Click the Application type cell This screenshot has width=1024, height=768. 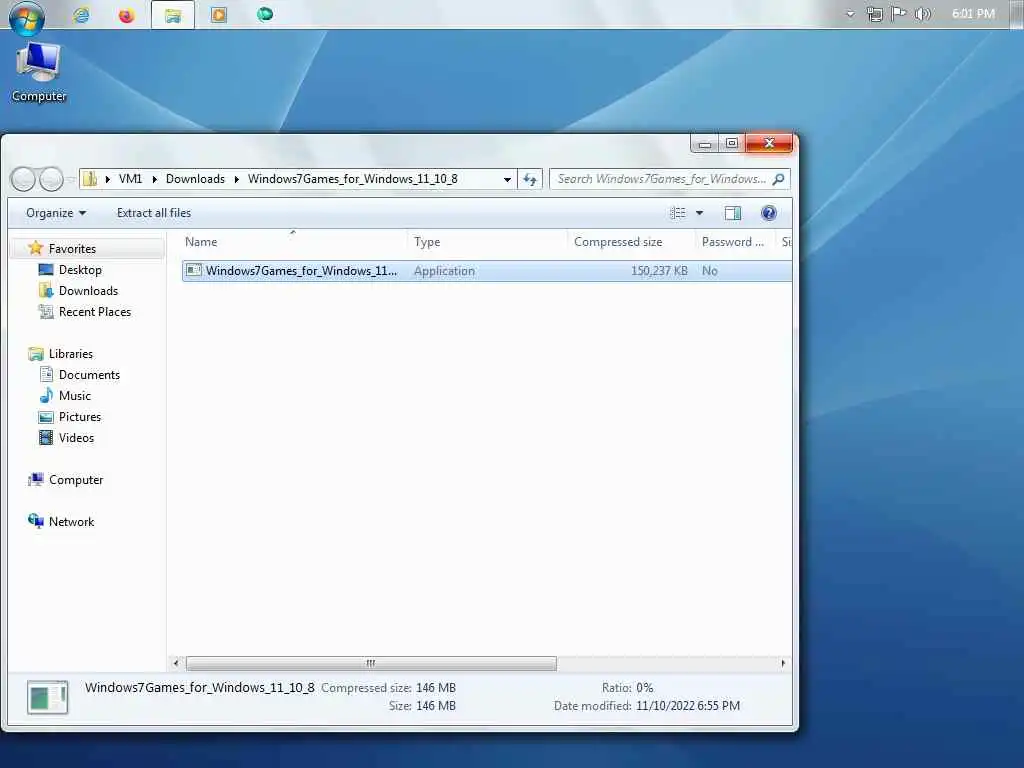point(444,270)
